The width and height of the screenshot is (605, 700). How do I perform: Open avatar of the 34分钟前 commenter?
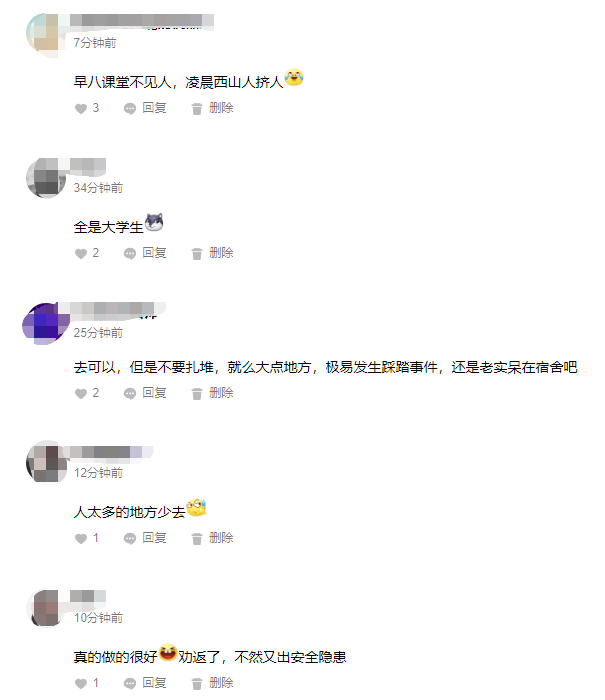tap(46, 178)
